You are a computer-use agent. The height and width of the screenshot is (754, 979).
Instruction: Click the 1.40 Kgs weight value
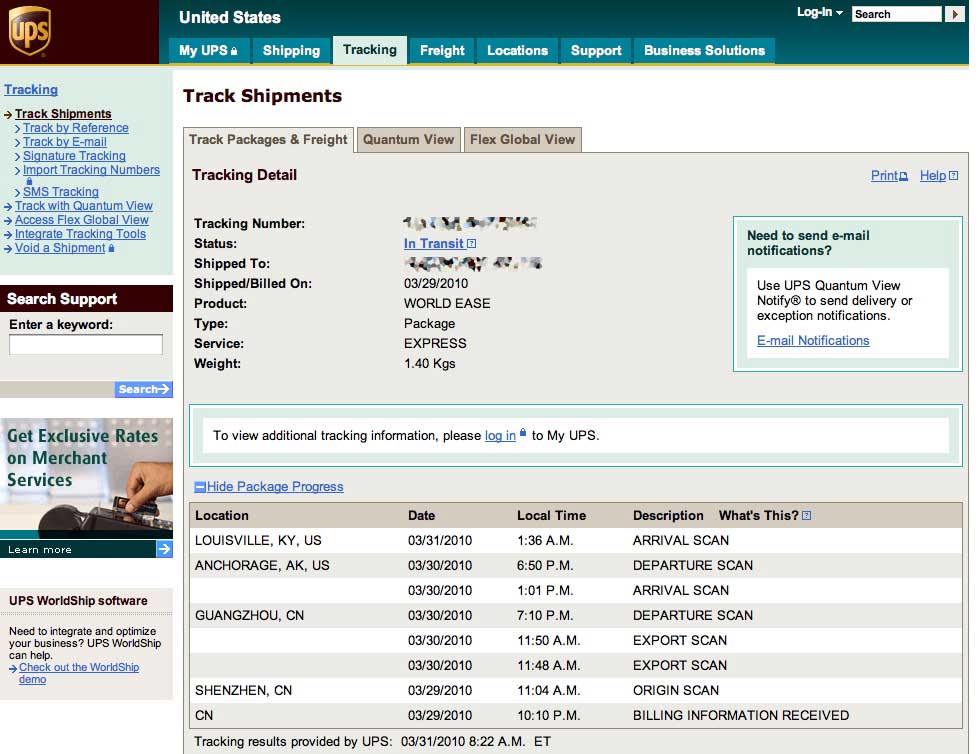(430, 363)
